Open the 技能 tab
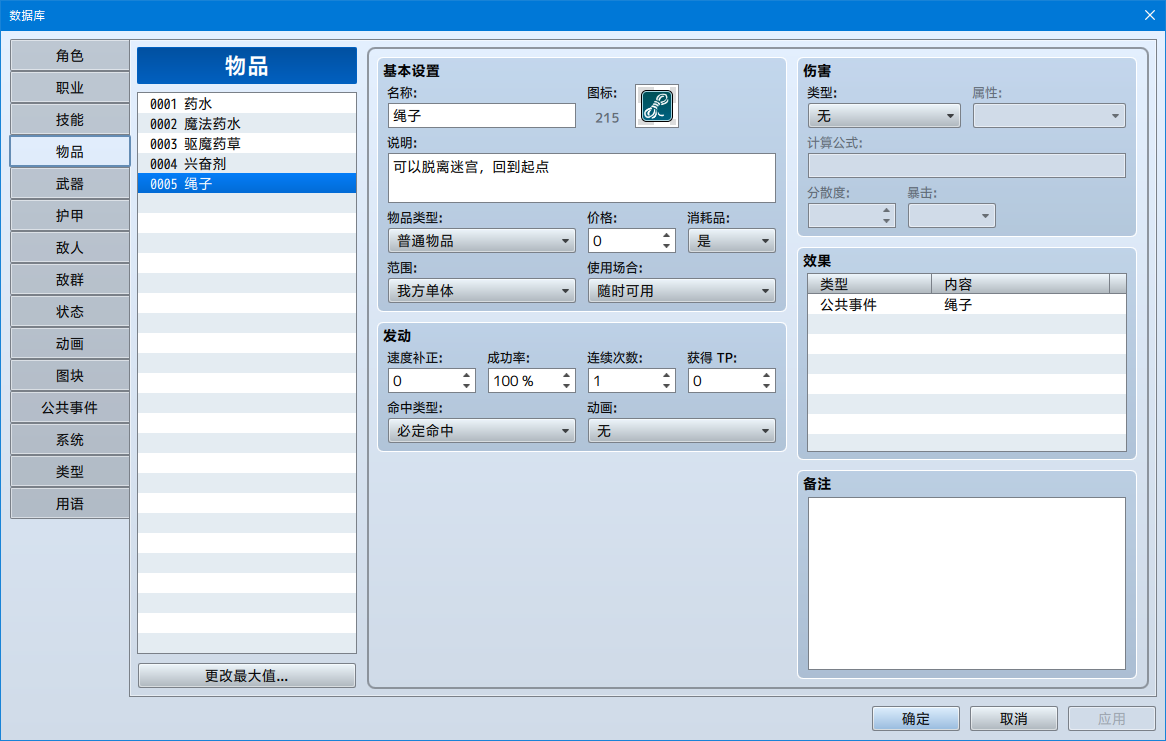This screenshot has width=1166, height=741. coord(70,120)
